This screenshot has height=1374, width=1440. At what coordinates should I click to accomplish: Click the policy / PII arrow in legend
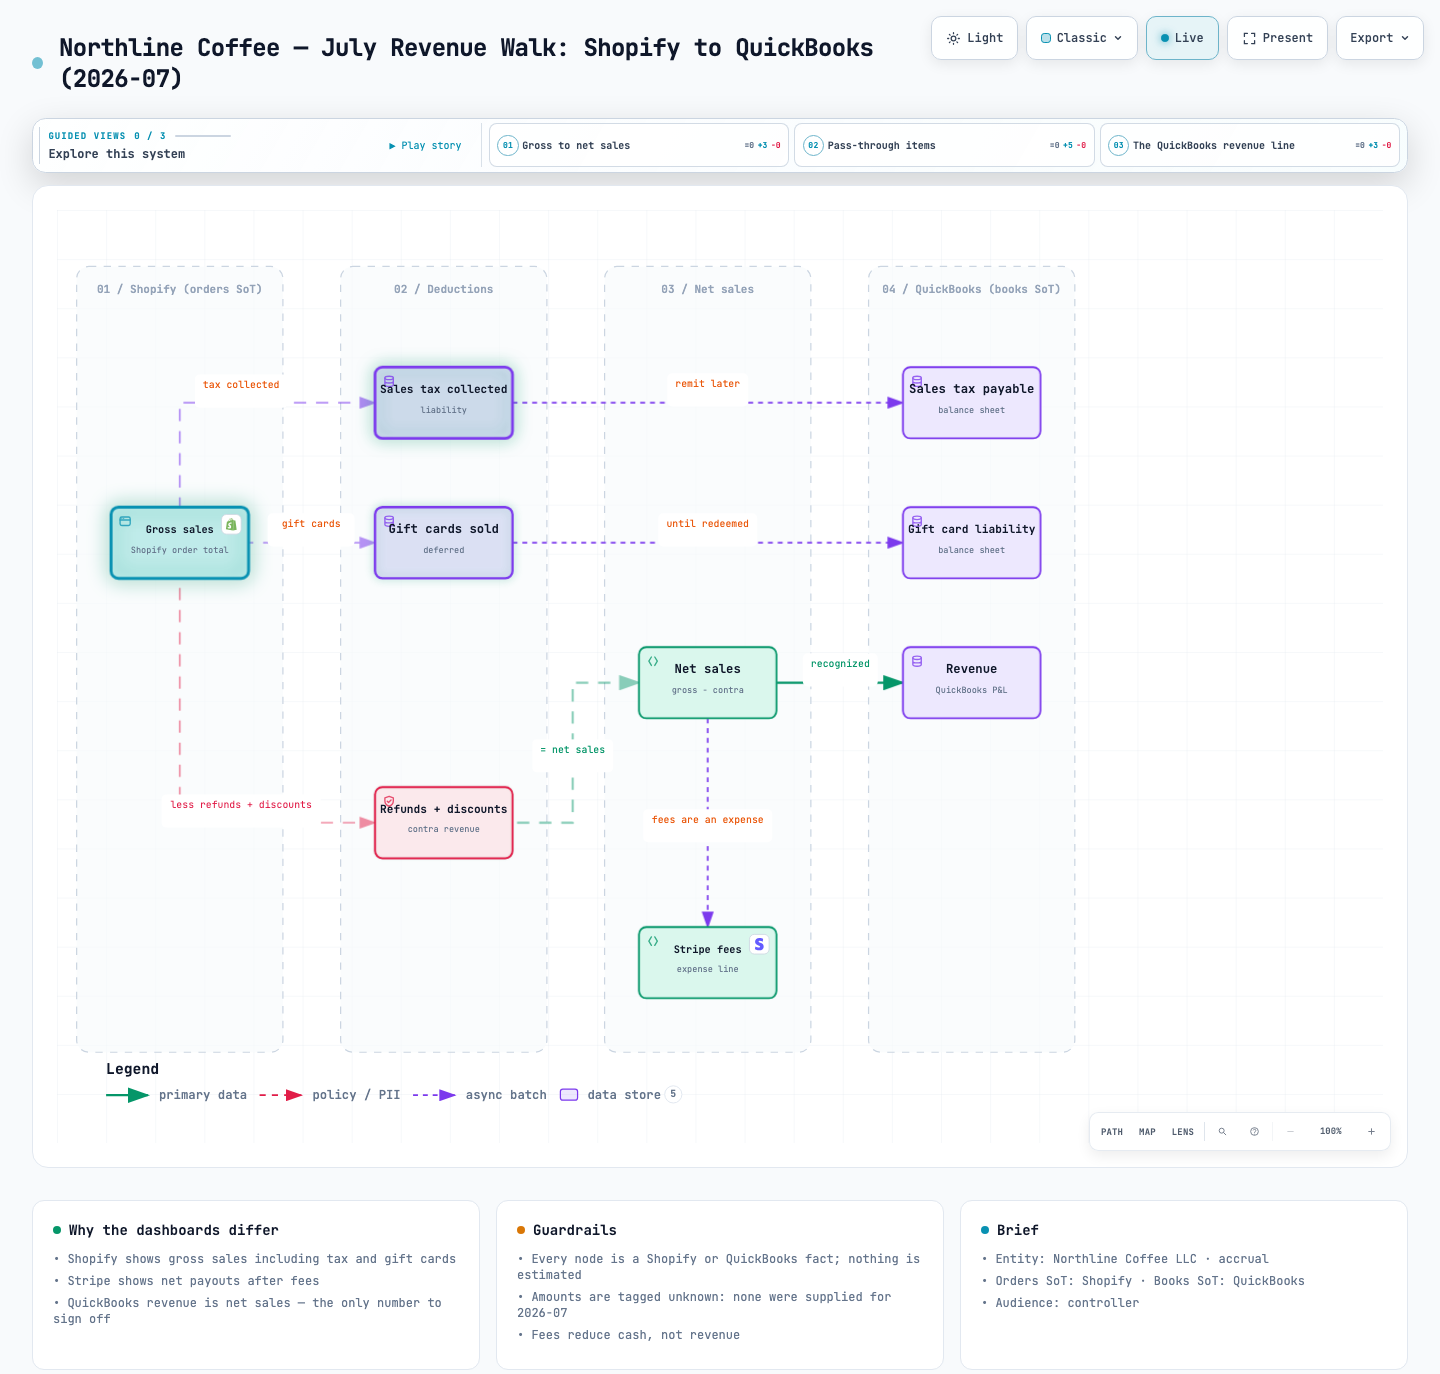[281, 1095]
